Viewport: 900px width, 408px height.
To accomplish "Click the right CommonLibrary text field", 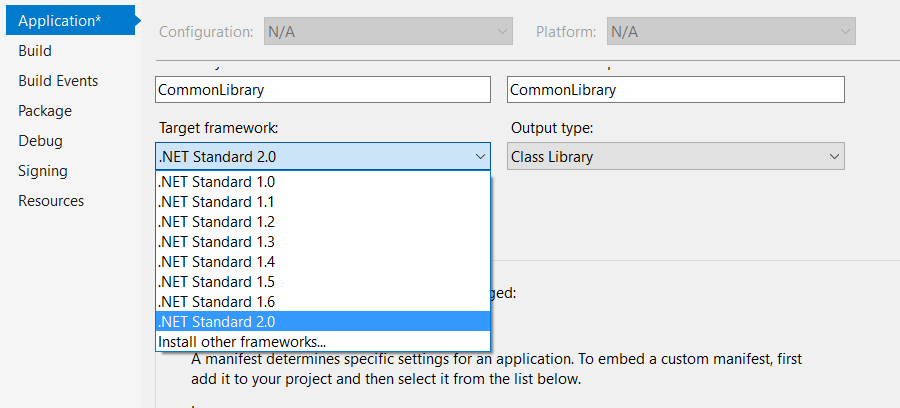I will coord(676,89).
